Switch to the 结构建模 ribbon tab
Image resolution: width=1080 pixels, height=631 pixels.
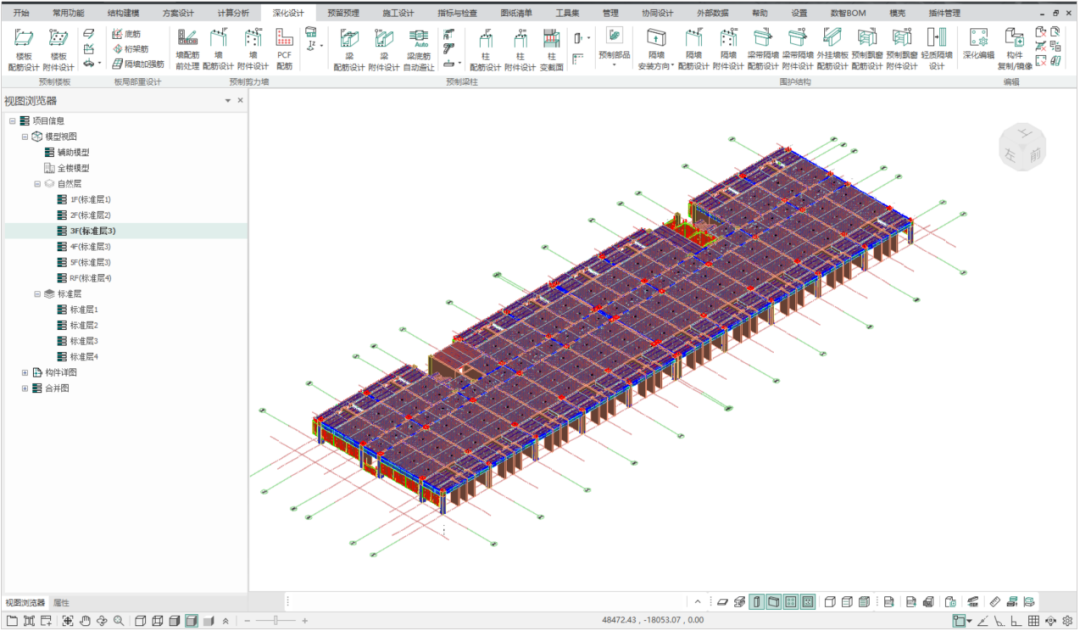[123, 13]
